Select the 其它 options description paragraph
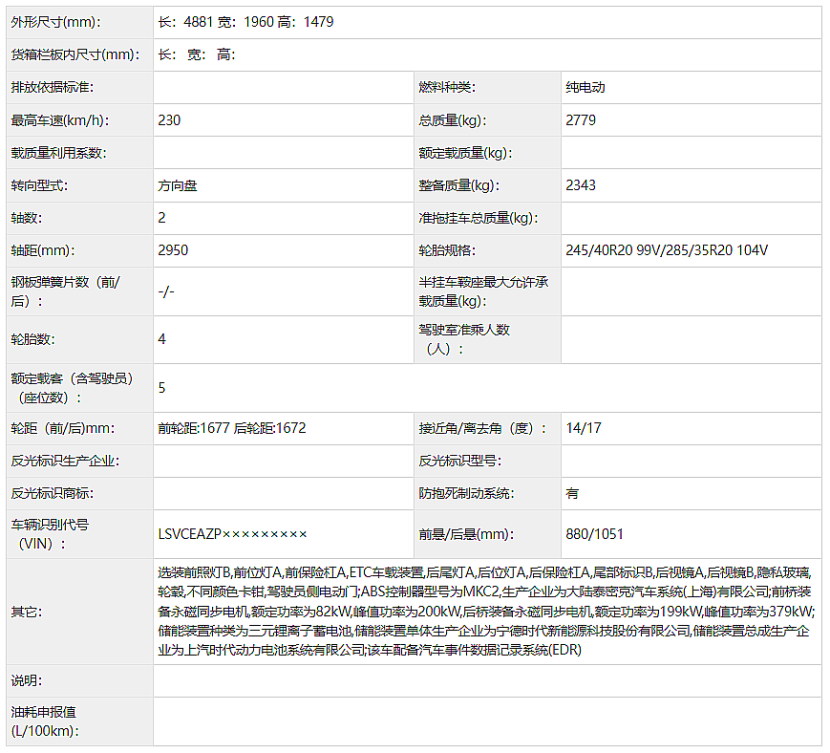This screenshot has width=830, height=753. (x=486, y=611)
